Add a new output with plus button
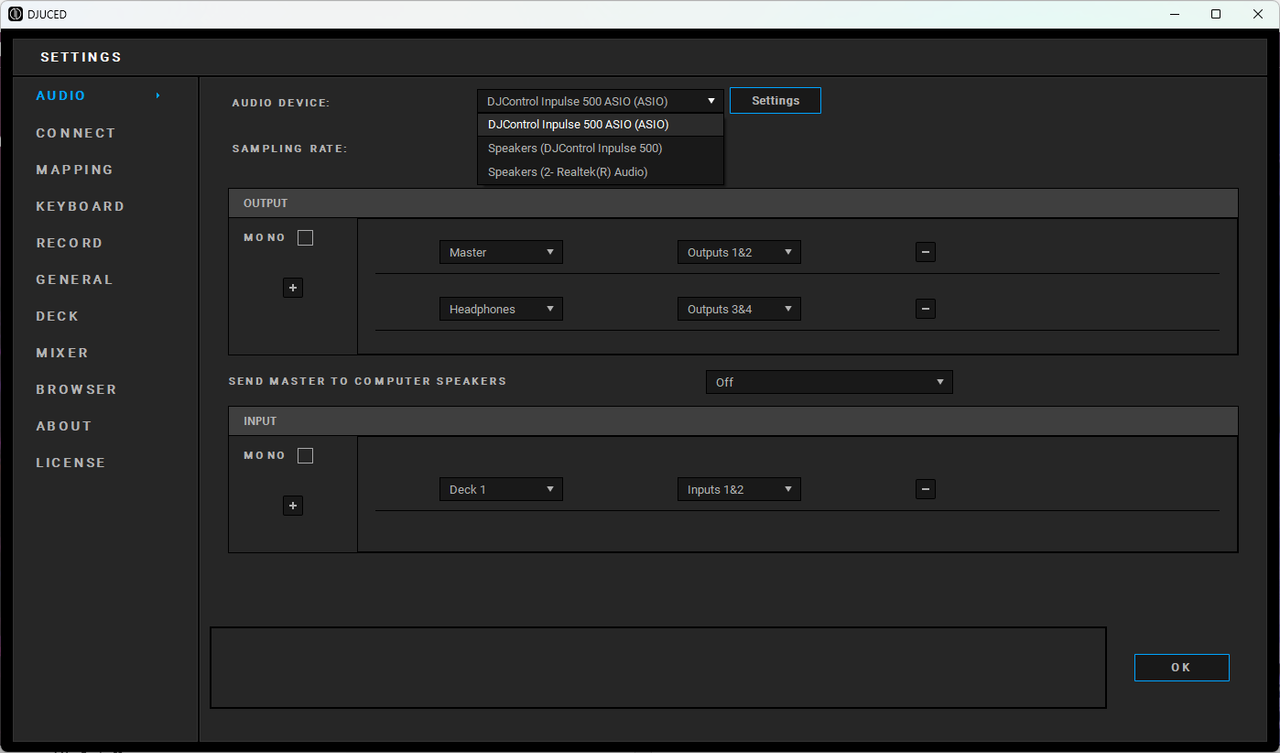 [x=293, y=288]
